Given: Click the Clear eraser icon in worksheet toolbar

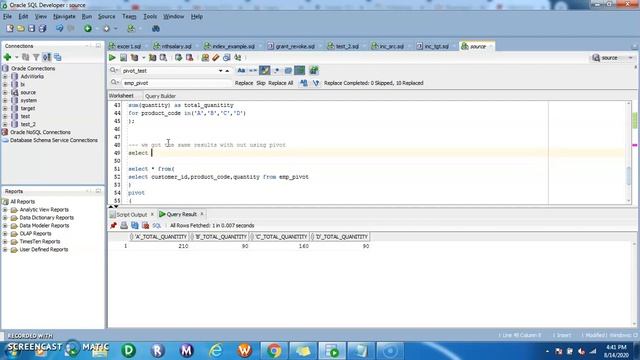Looking at the screenshot, I should coord(216,58).
